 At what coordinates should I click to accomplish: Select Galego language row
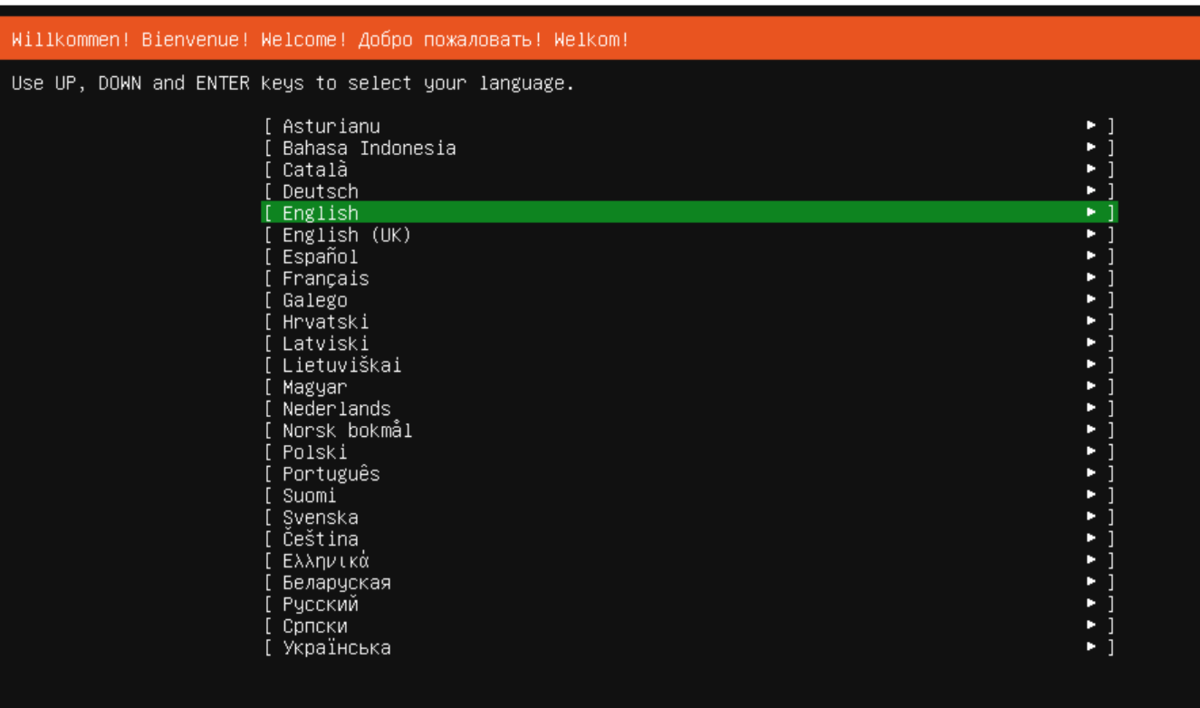(x=689, y=300)
